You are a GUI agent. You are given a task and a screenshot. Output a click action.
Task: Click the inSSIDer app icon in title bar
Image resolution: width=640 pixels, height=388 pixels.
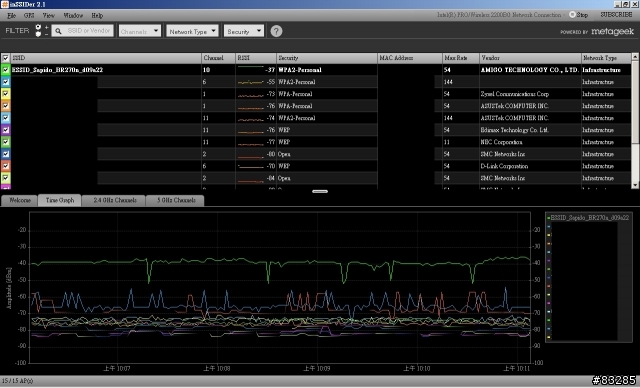pyautogui.click(x=4, y=4)
